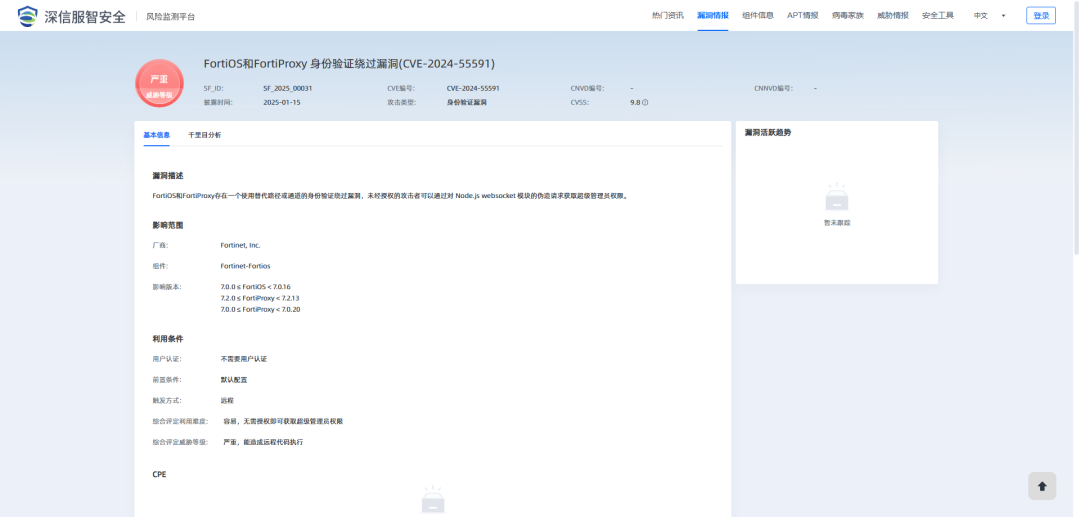Click the 影响范围 section heading
The height and width of the screenshot is (517, 1080).
click(168, 225)
